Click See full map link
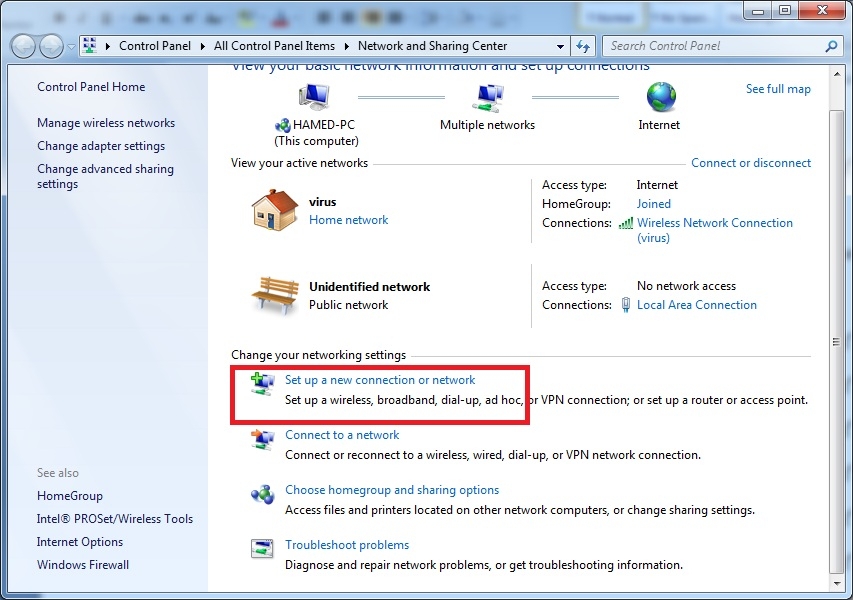 point(778,89)
